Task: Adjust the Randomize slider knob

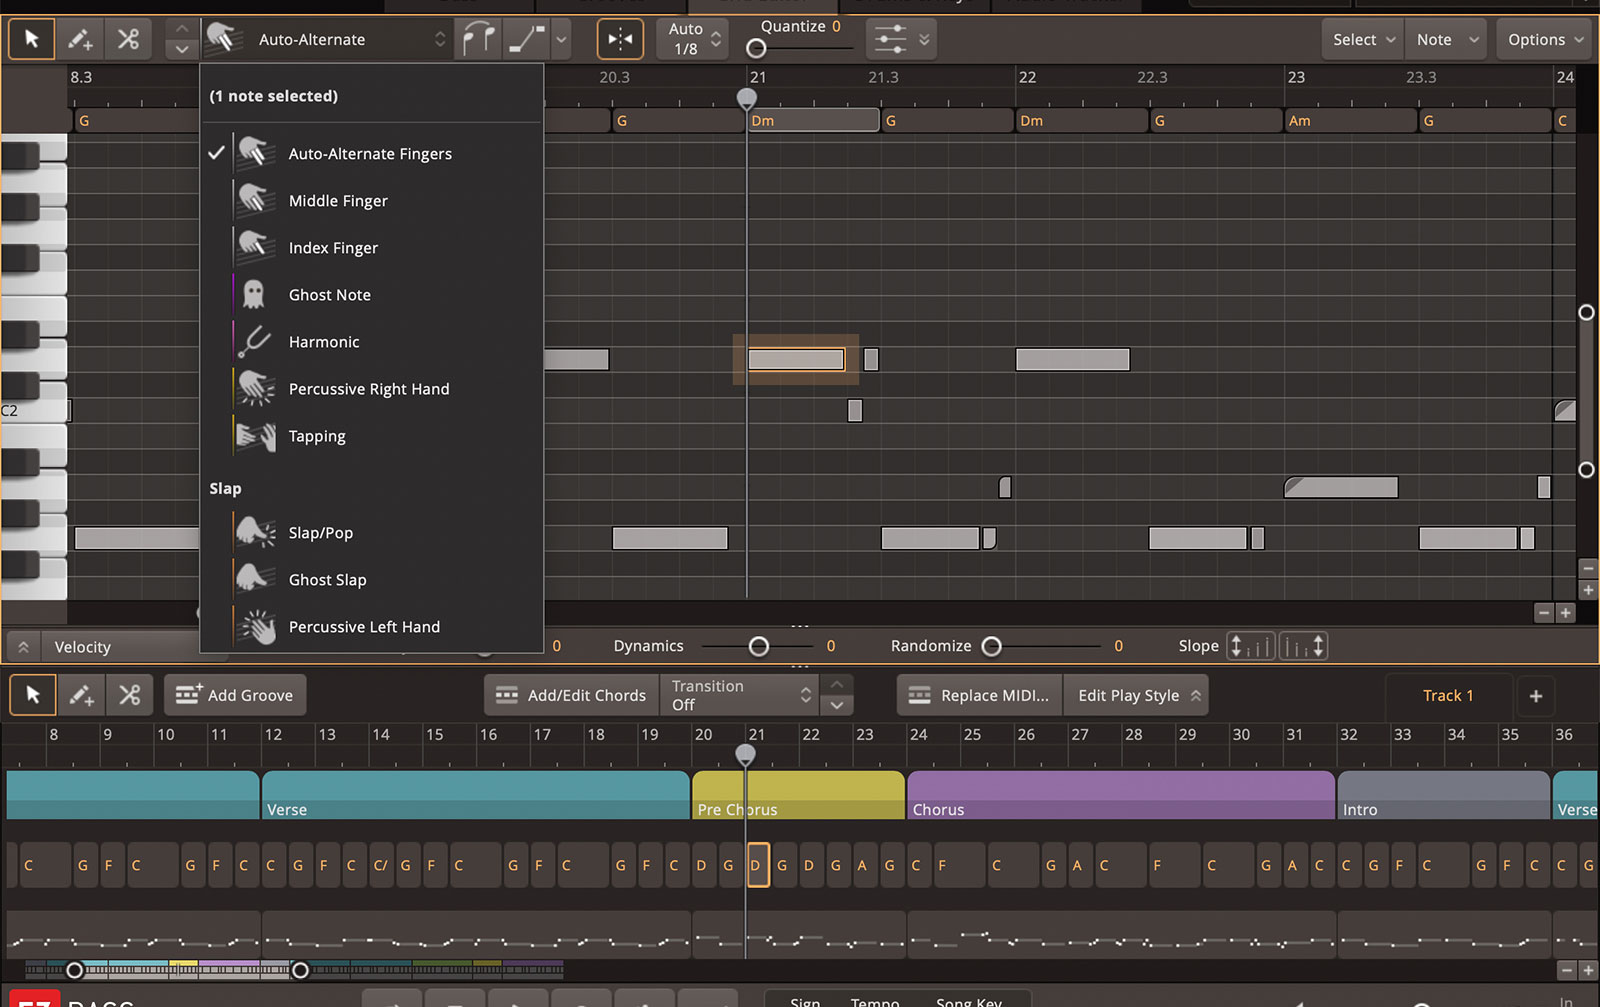Action: click(x=991, y=646)
